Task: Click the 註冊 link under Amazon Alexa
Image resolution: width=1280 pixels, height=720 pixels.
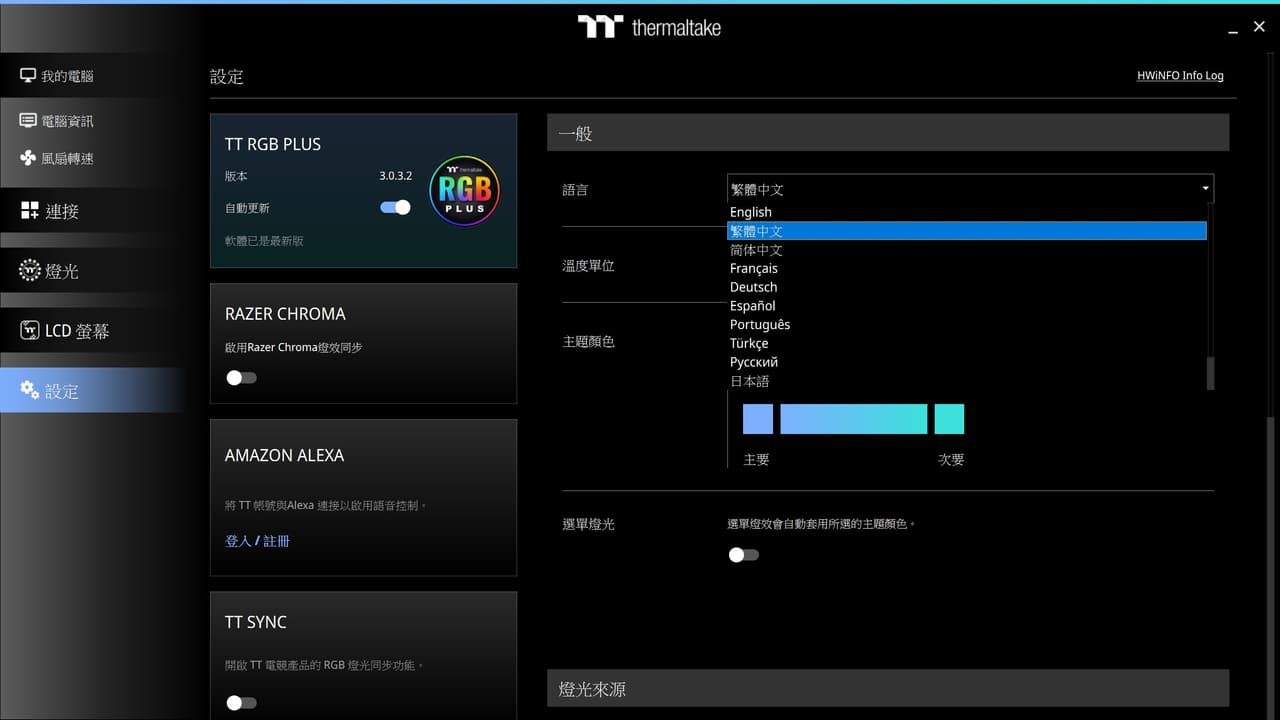Action: coord(277,541)
